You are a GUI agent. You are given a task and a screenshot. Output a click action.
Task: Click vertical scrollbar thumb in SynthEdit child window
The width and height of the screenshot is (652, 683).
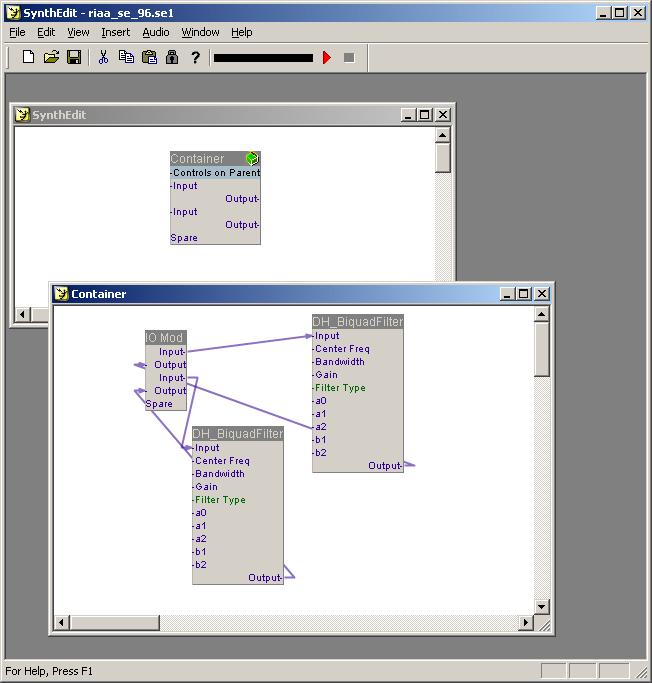click(443, 158)
